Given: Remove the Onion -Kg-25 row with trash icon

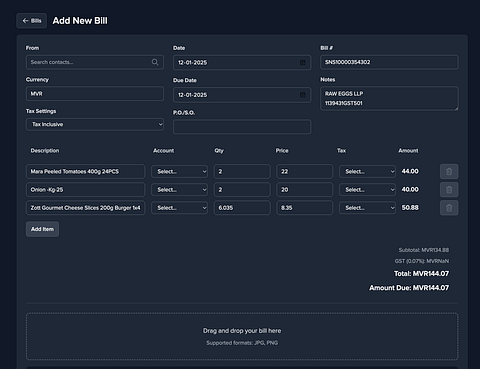Looking at the screenshot, I should tap(449, 190).
